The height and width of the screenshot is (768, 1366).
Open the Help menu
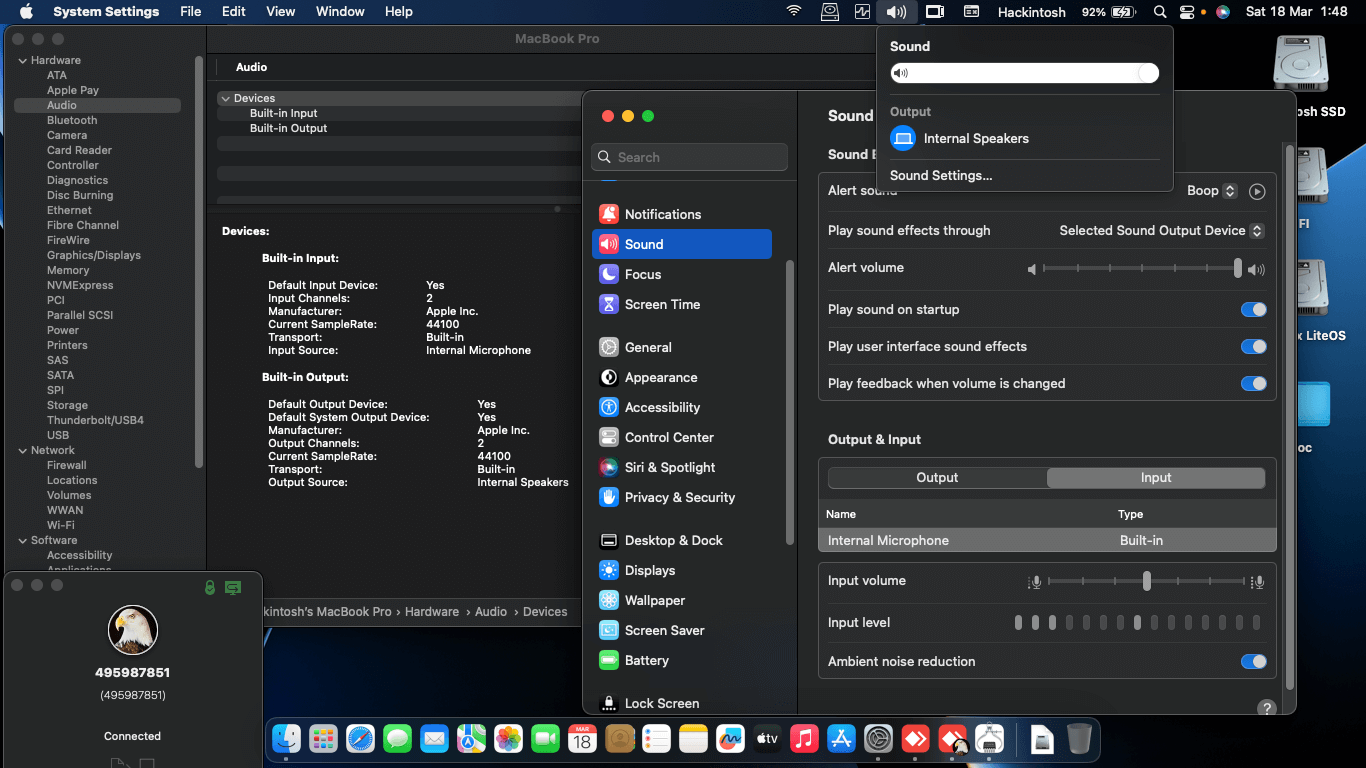coord(399,12)
